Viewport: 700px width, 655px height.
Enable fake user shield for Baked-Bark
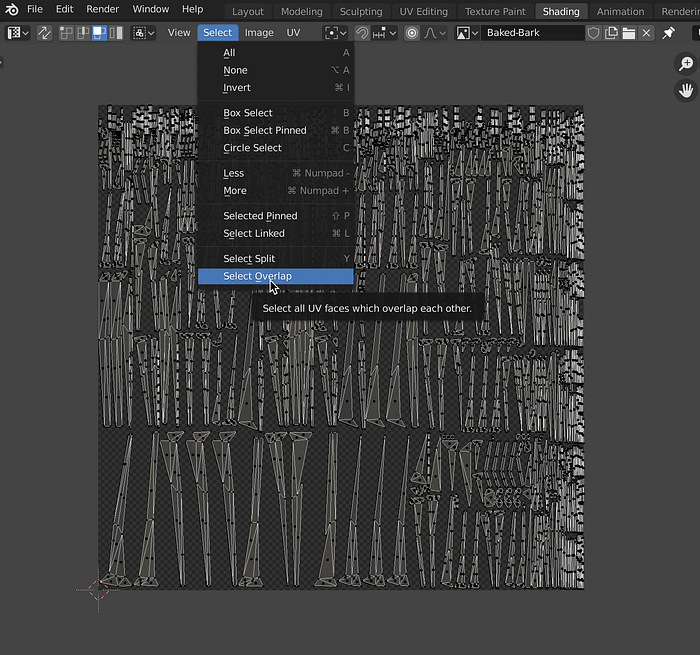(593, 33)
